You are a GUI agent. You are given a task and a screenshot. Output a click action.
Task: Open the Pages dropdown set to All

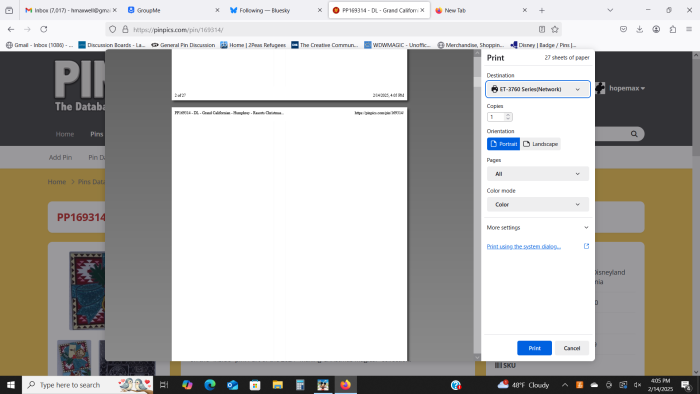click(538, 174)
